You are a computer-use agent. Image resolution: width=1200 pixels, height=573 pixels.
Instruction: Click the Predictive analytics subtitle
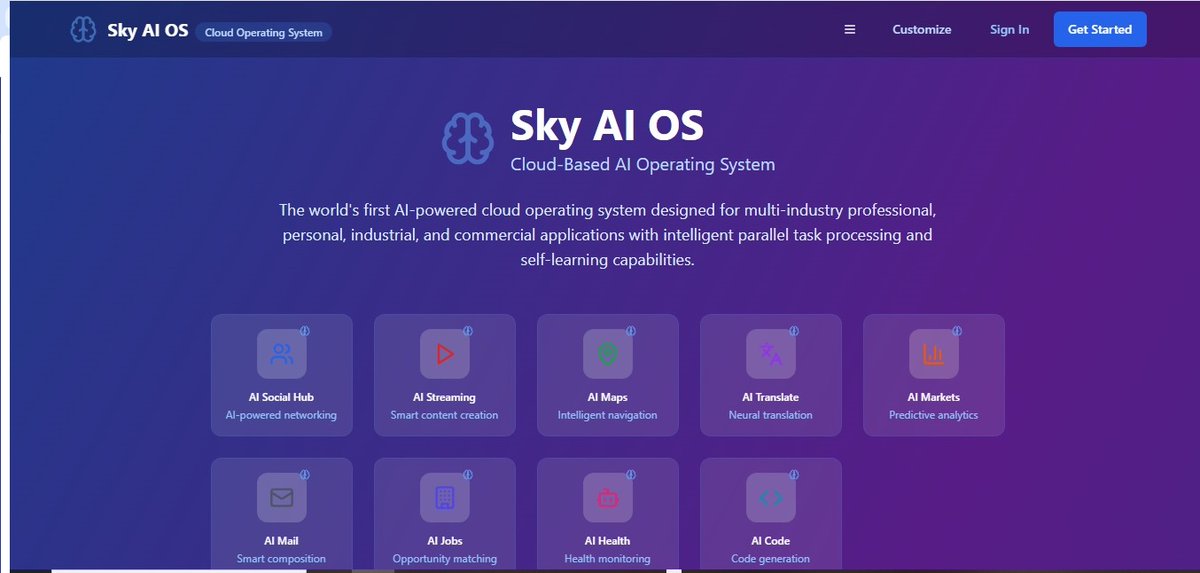coord(934,415)
